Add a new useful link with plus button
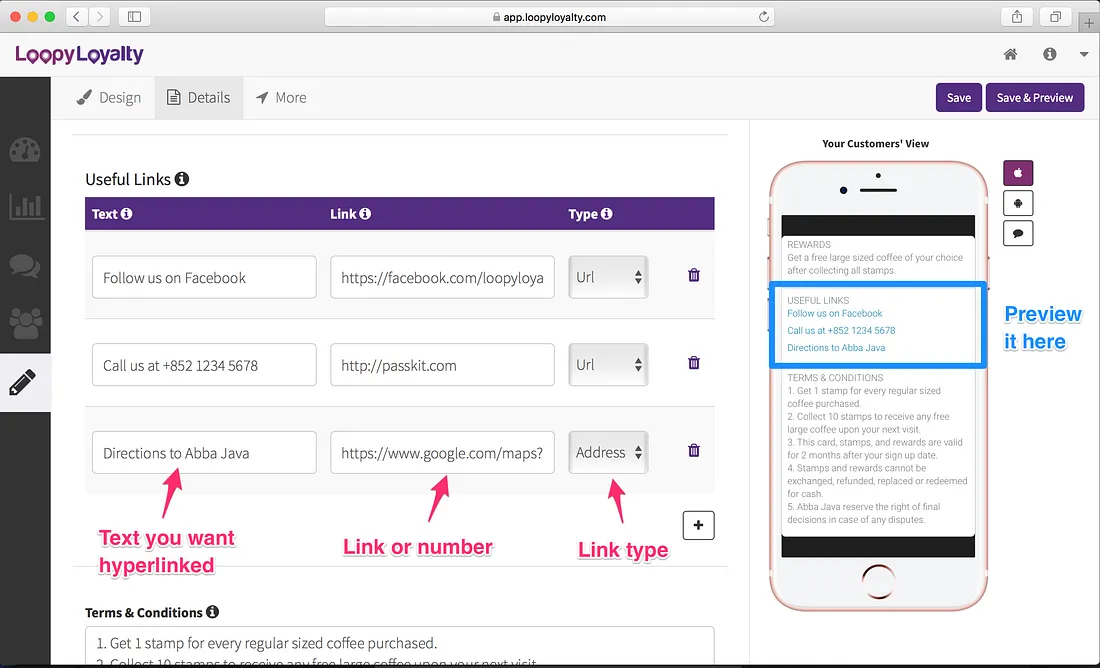Viewport: 1100px width, 668px height. pos(698,526)
